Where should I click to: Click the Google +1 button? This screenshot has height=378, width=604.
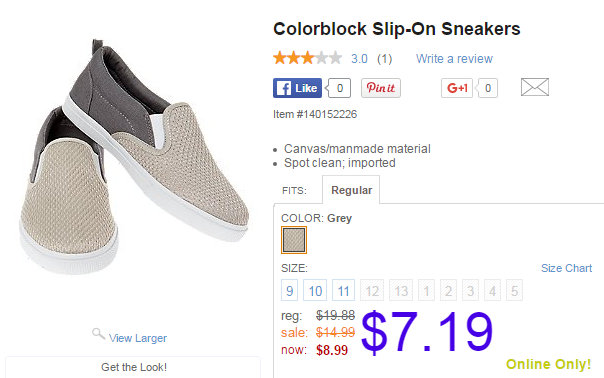pyautogui.click(x=457, y=88)
